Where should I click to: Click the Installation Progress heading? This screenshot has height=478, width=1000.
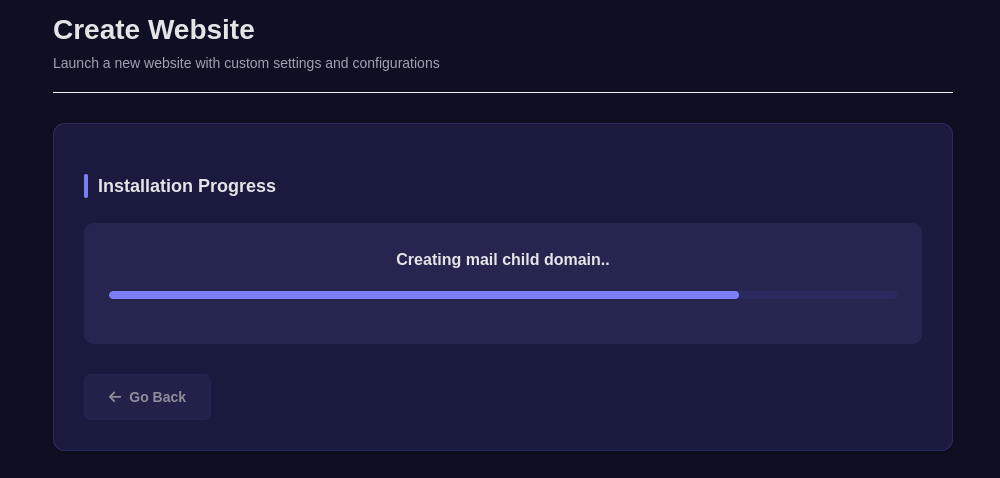[186, 186]
